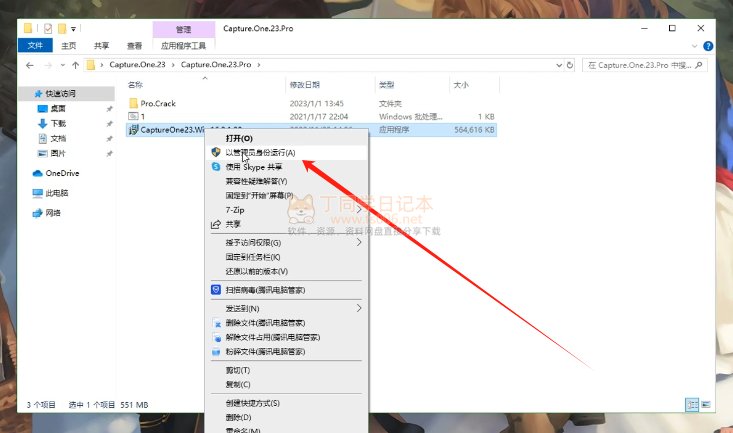
Task: Open the File ribbon tab
Action: coord(35,45)
